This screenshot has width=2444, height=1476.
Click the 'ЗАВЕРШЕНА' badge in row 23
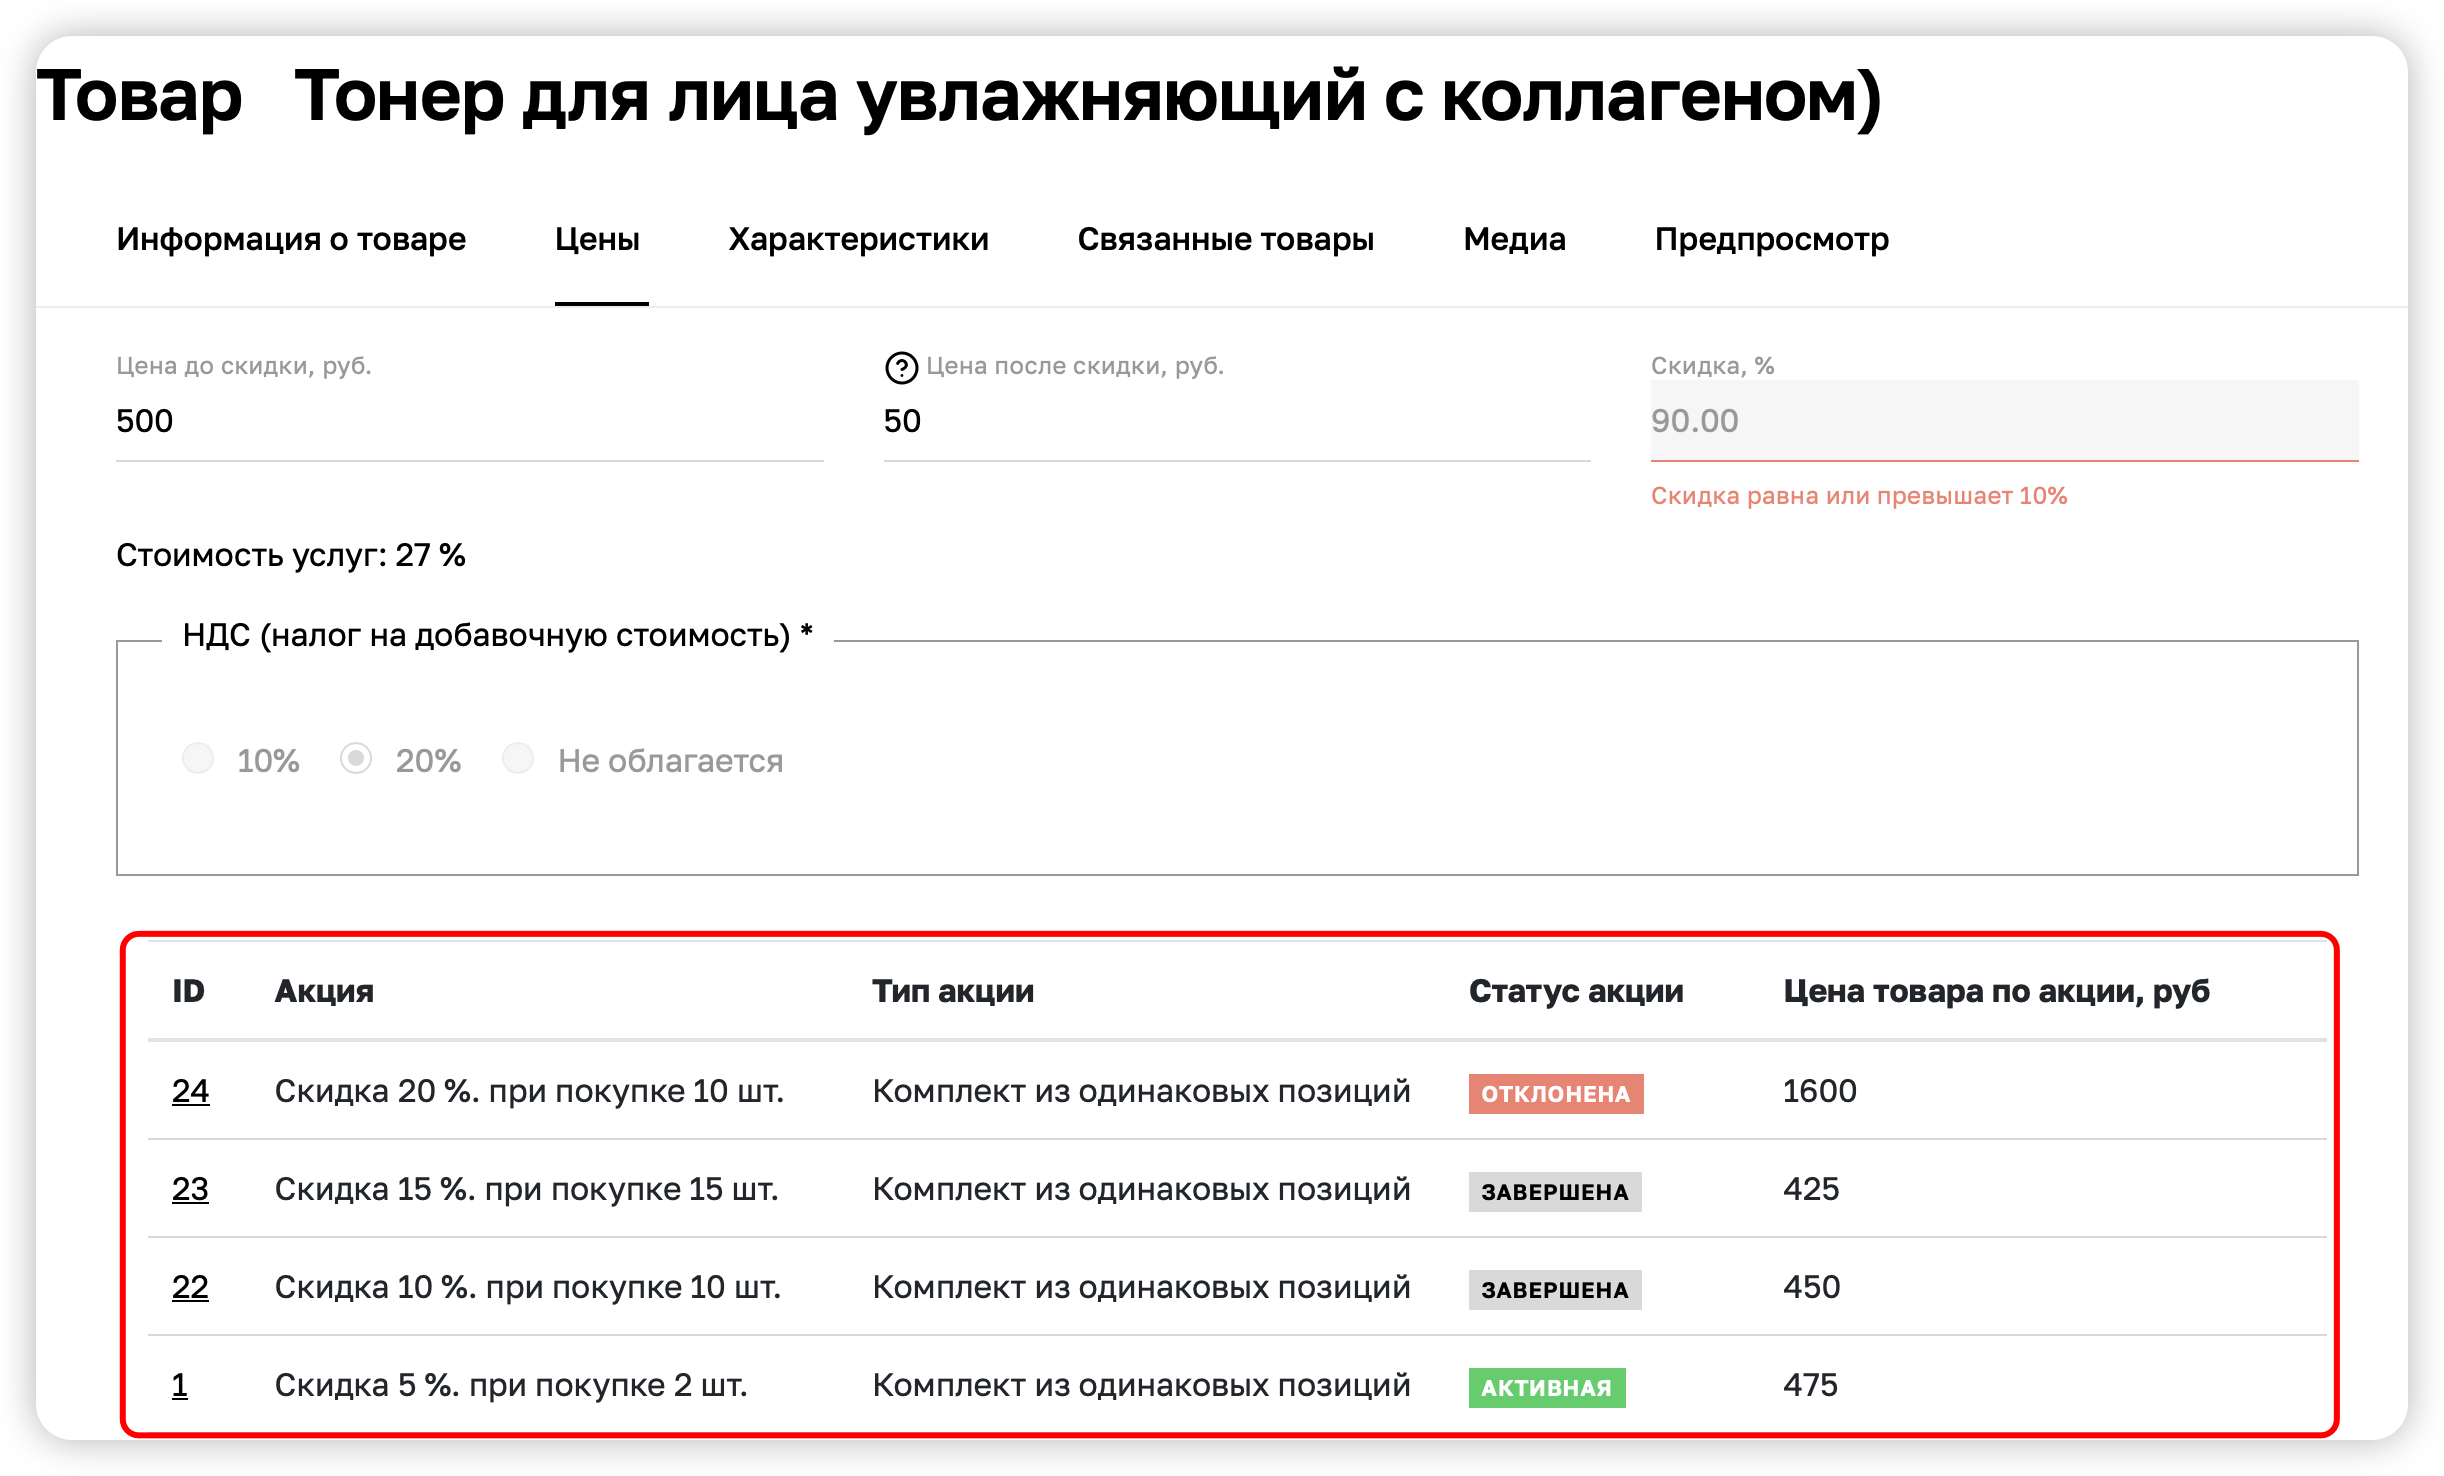pyautogui.click(x=1555, y=1191)
